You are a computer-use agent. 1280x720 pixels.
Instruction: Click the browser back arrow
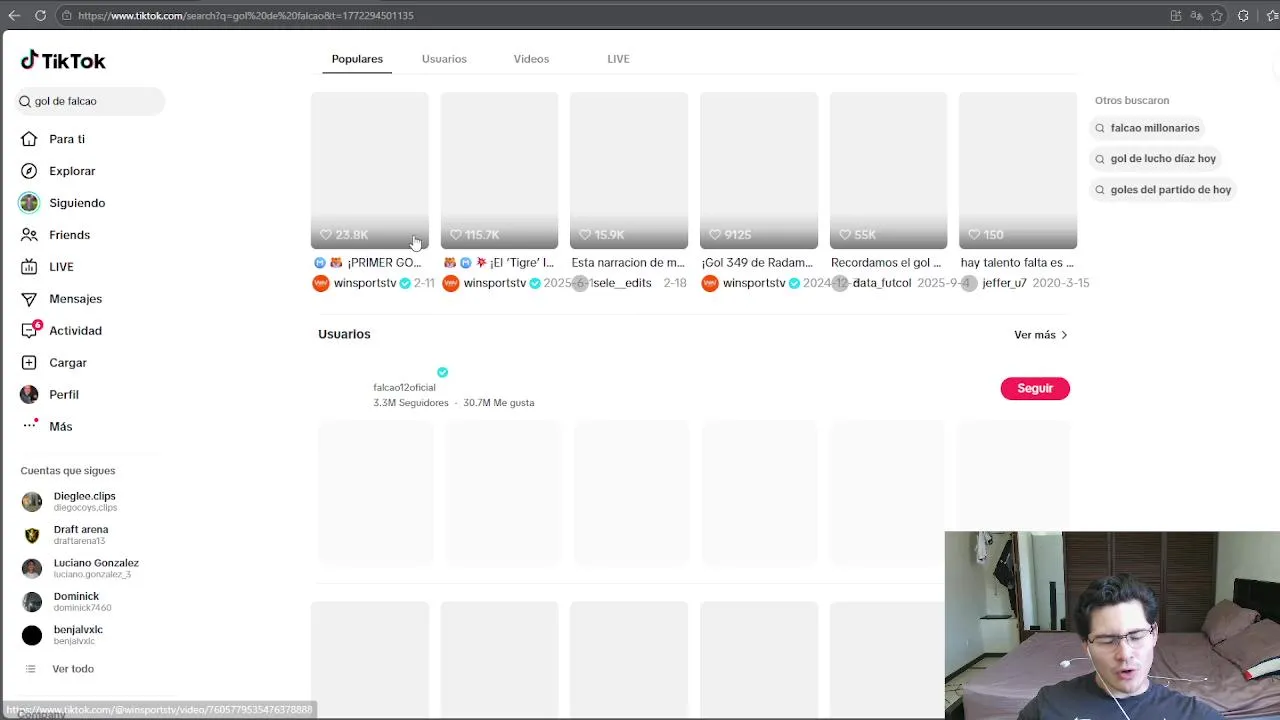pos(14,15)
